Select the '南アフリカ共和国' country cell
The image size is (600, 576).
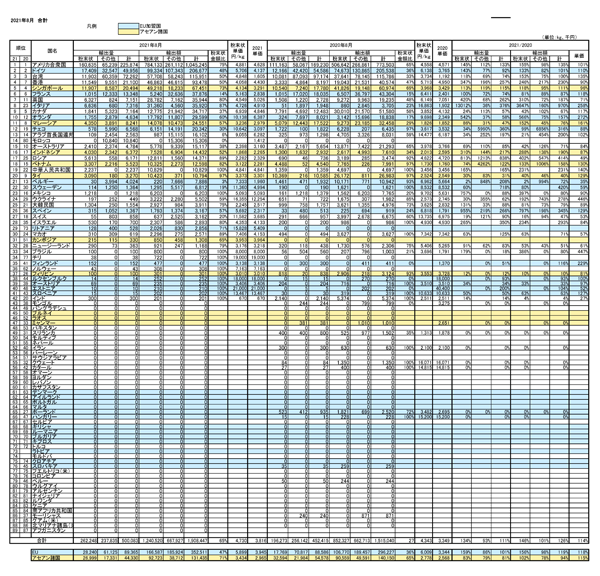click(52, 511)
